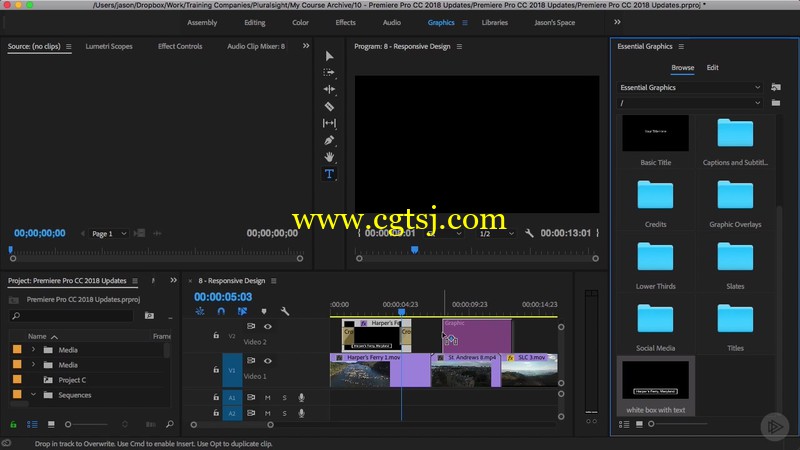
Task: Select the Ripple Edit tool
Action: point(329,89)
